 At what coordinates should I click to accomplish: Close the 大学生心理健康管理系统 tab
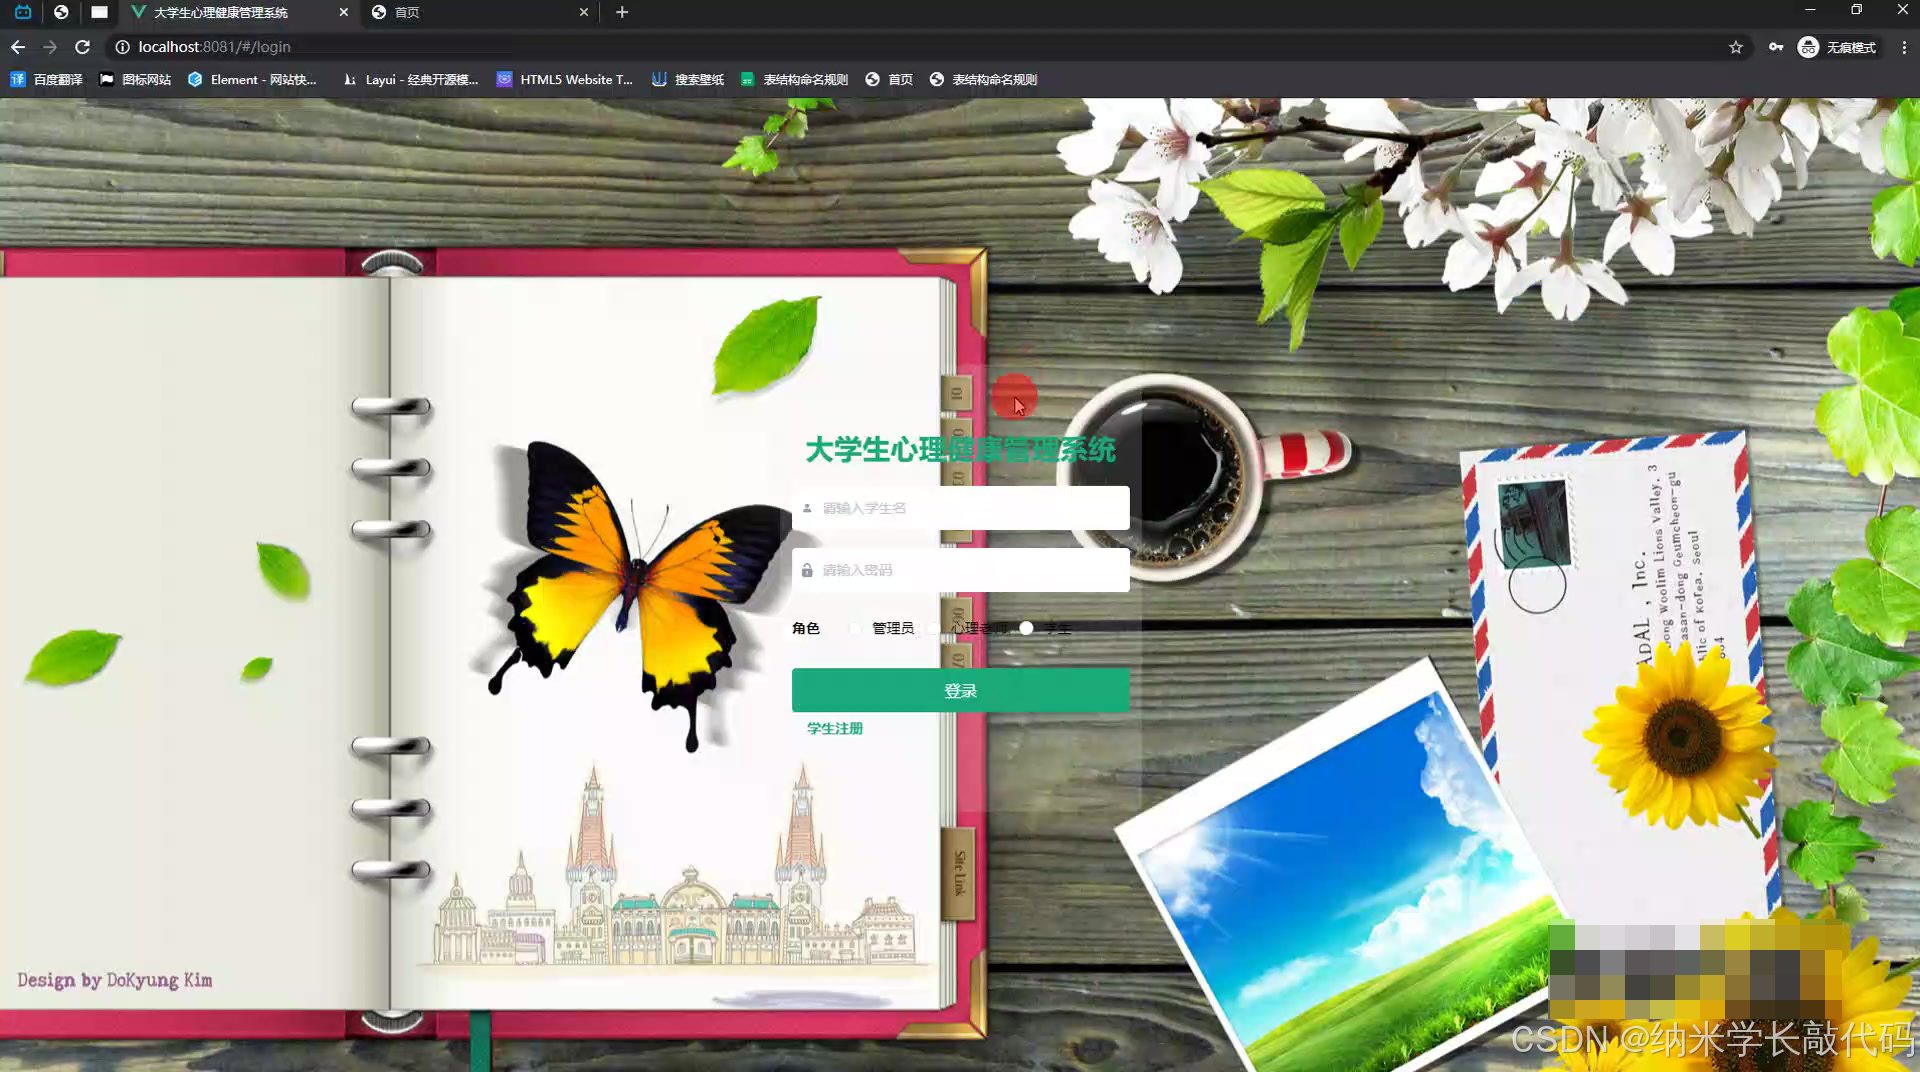click(x=344, y=12)
